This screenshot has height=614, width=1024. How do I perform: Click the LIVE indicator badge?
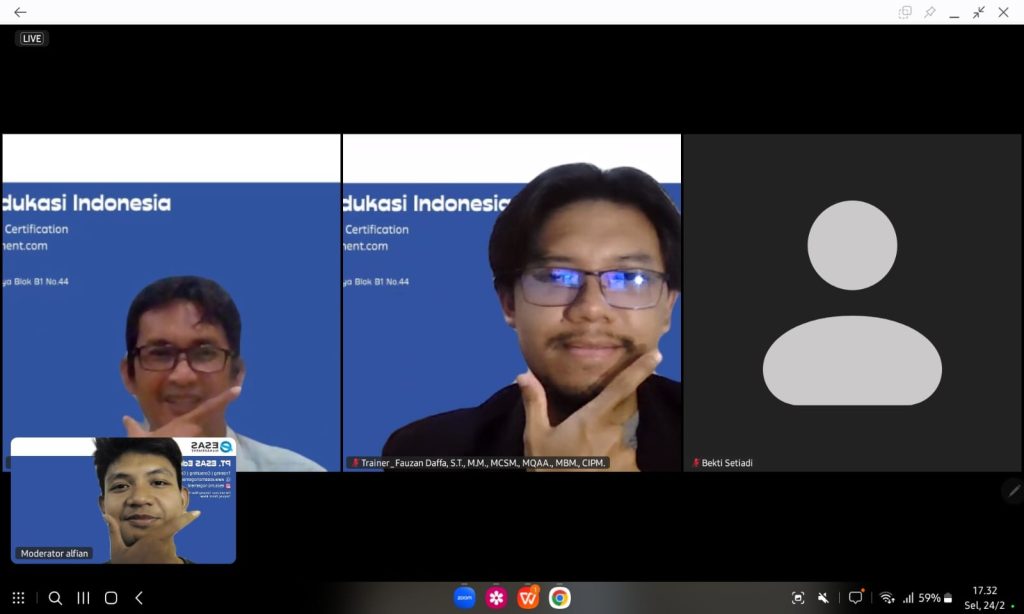click(x=32, y=39)
